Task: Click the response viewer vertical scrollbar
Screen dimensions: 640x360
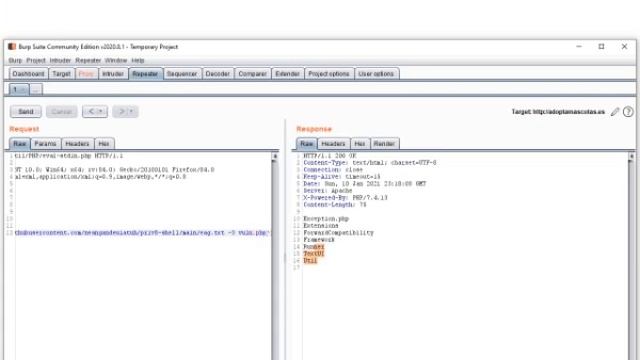Action: (631, 257)
